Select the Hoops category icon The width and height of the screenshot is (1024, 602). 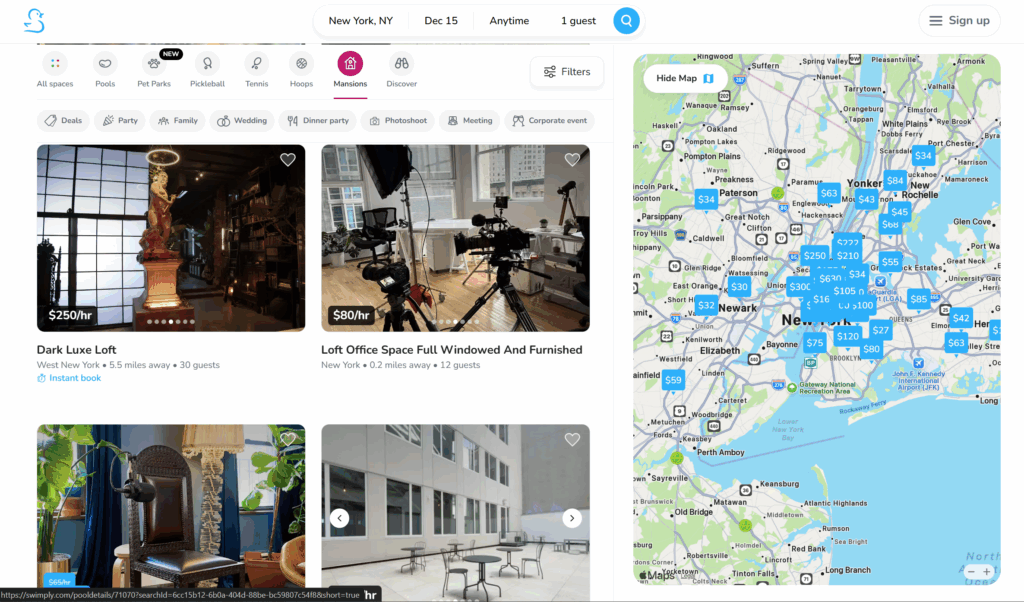(x=301, y=64)
